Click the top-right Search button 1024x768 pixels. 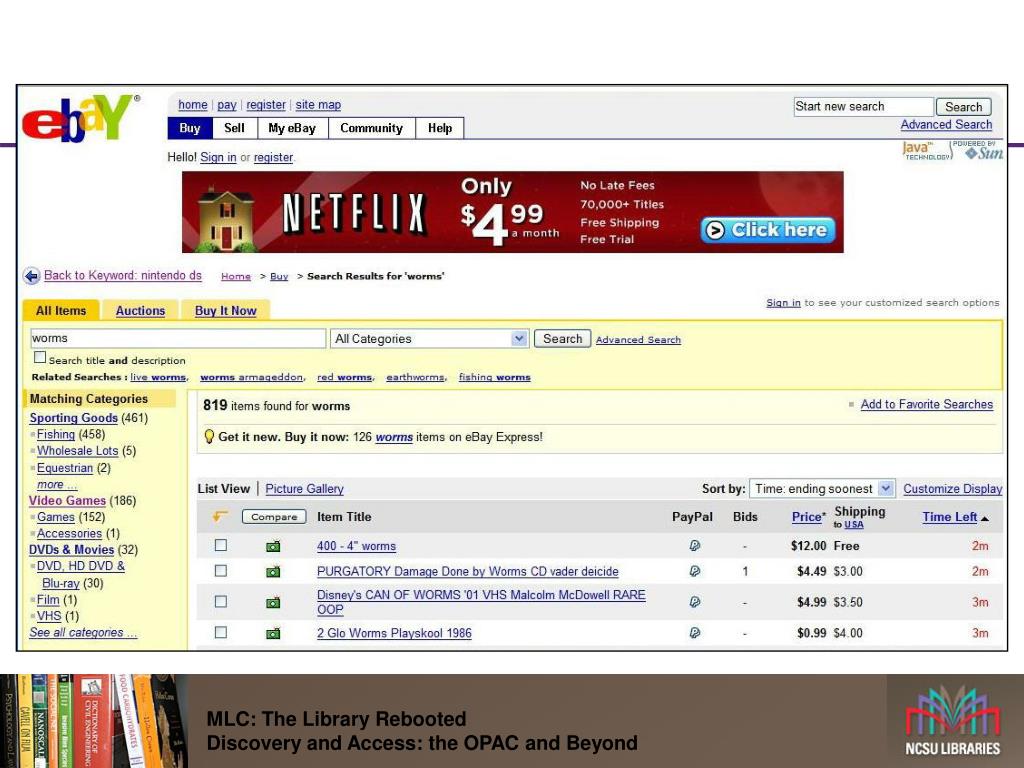963,106
